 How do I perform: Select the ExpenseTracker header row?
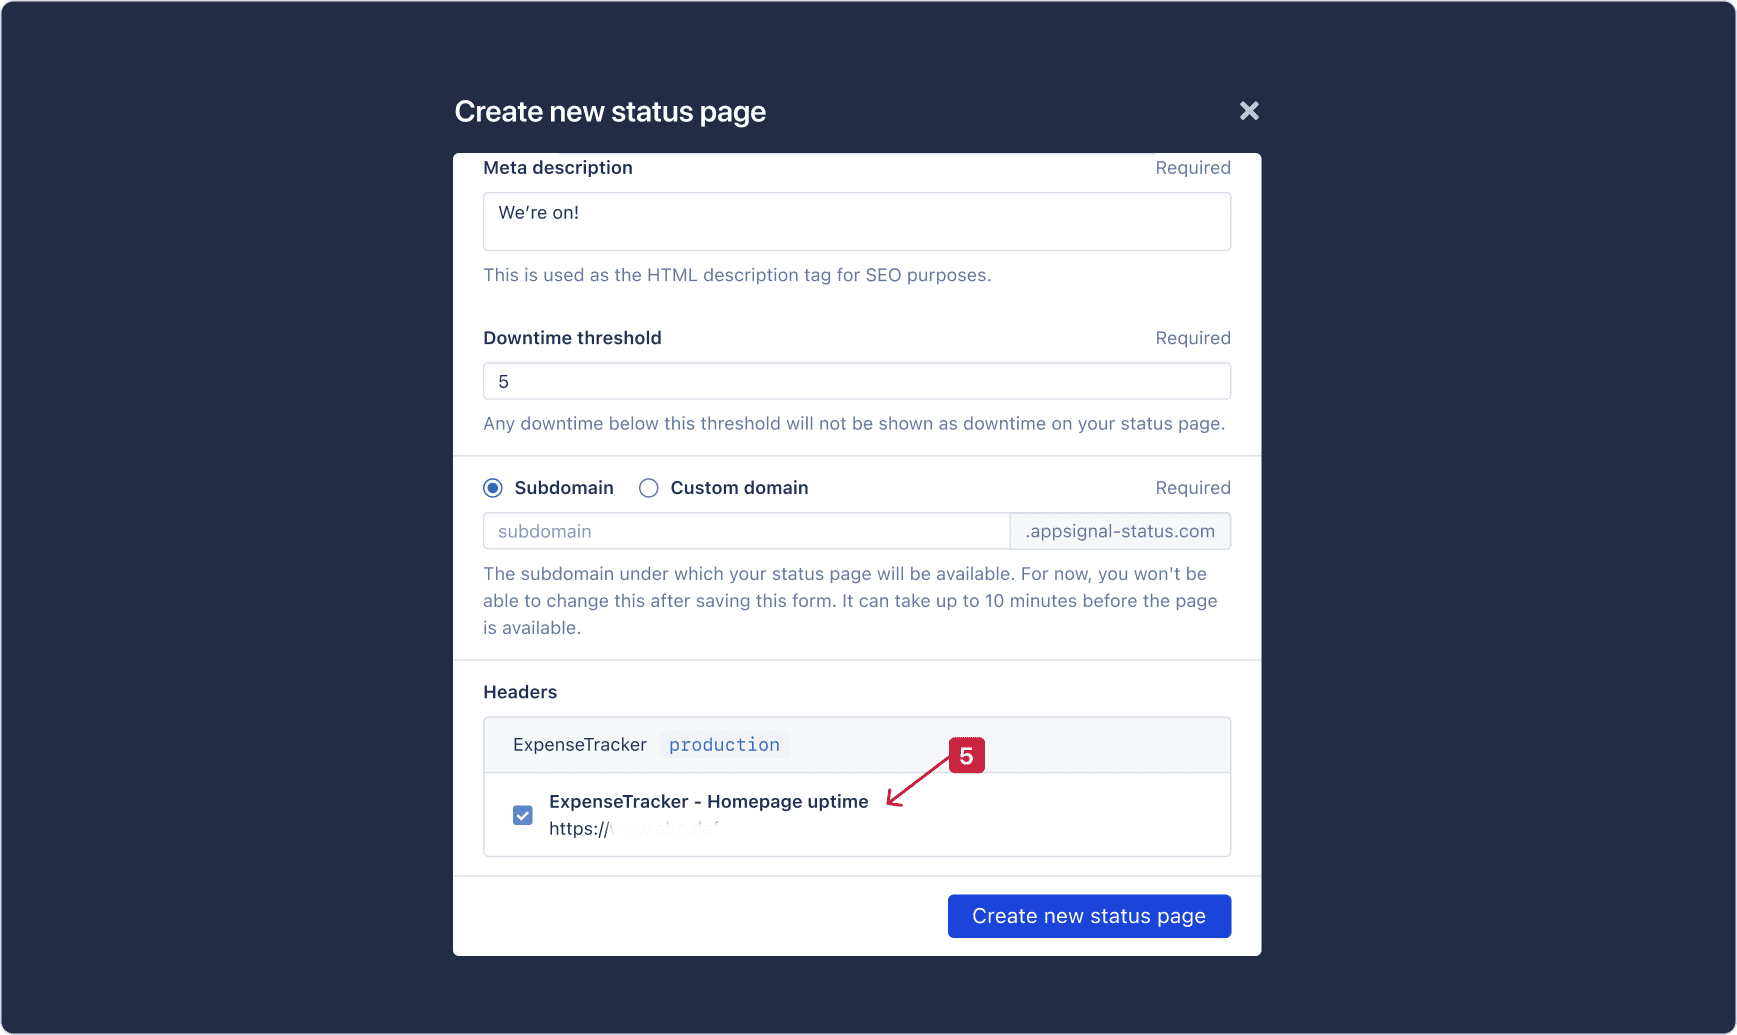click(580, 744)
